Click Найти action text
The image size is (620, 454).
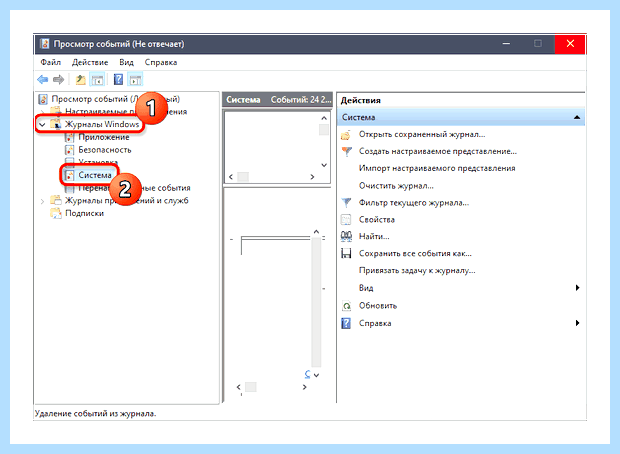pos(374,236)
